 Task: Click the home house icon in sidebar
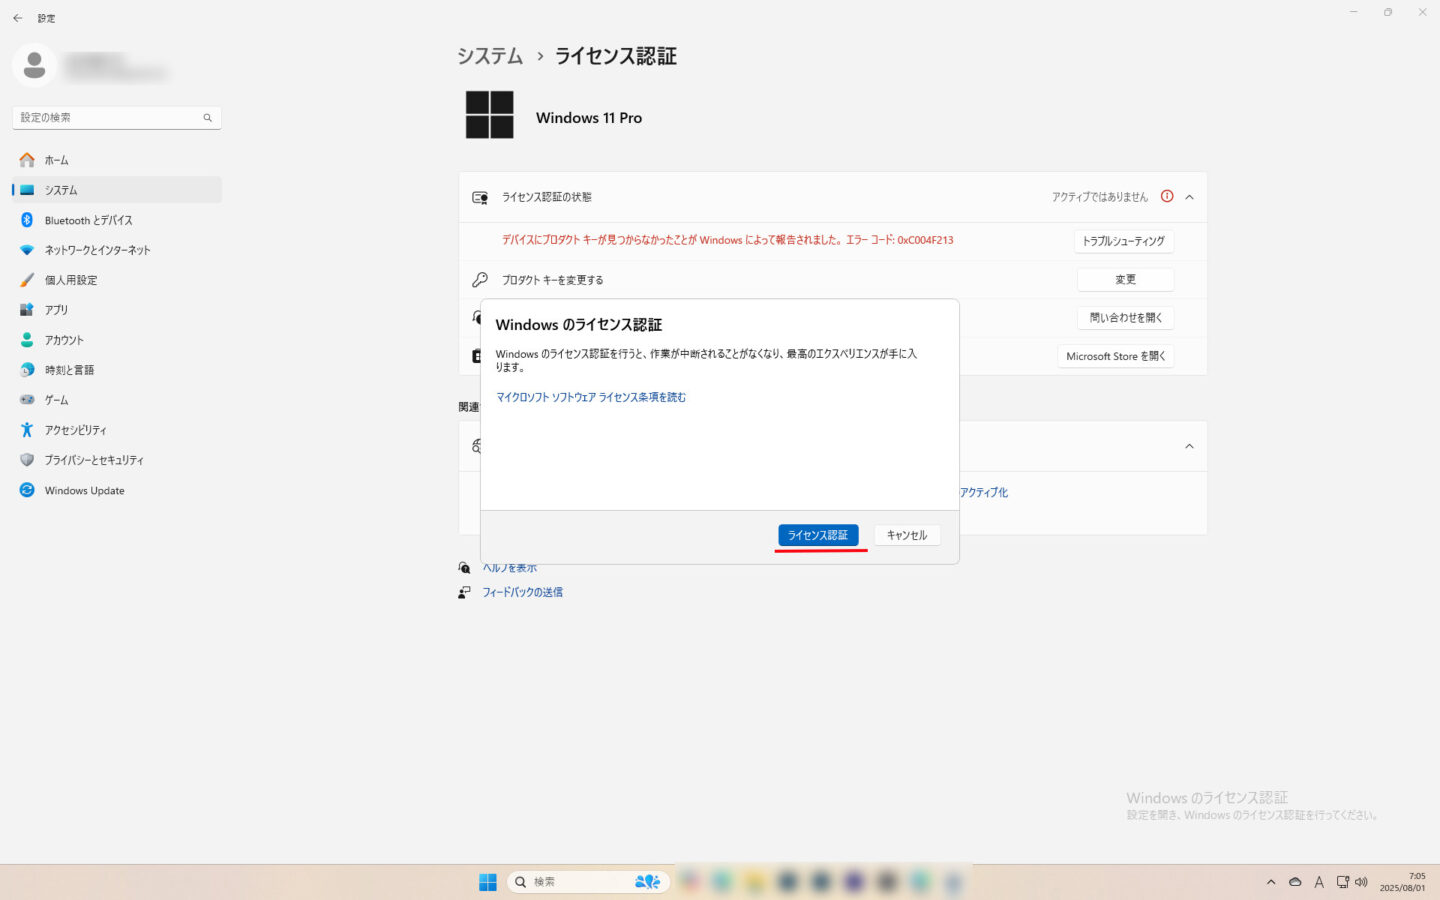[27, 160]
